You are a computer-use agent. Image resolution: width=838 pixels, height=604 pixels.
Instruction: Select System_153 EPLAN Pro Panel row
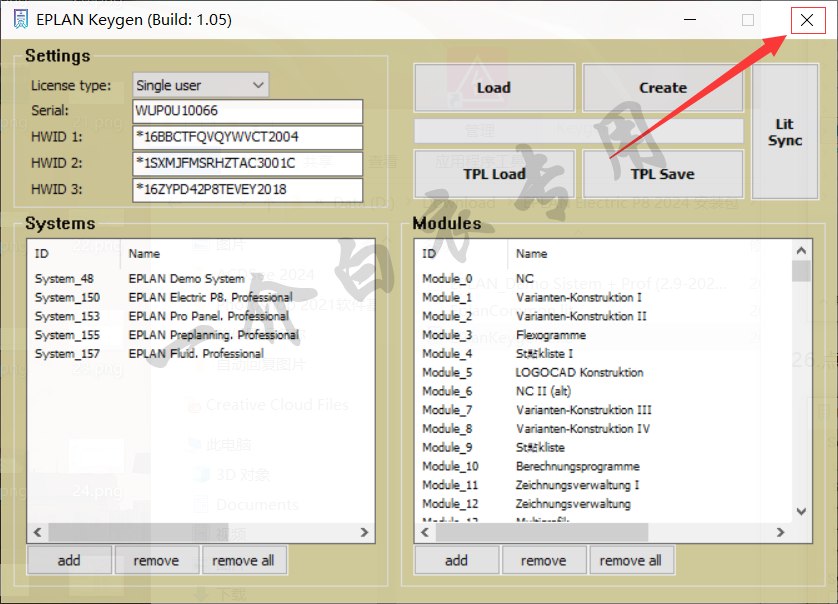[x=201, y=316]
